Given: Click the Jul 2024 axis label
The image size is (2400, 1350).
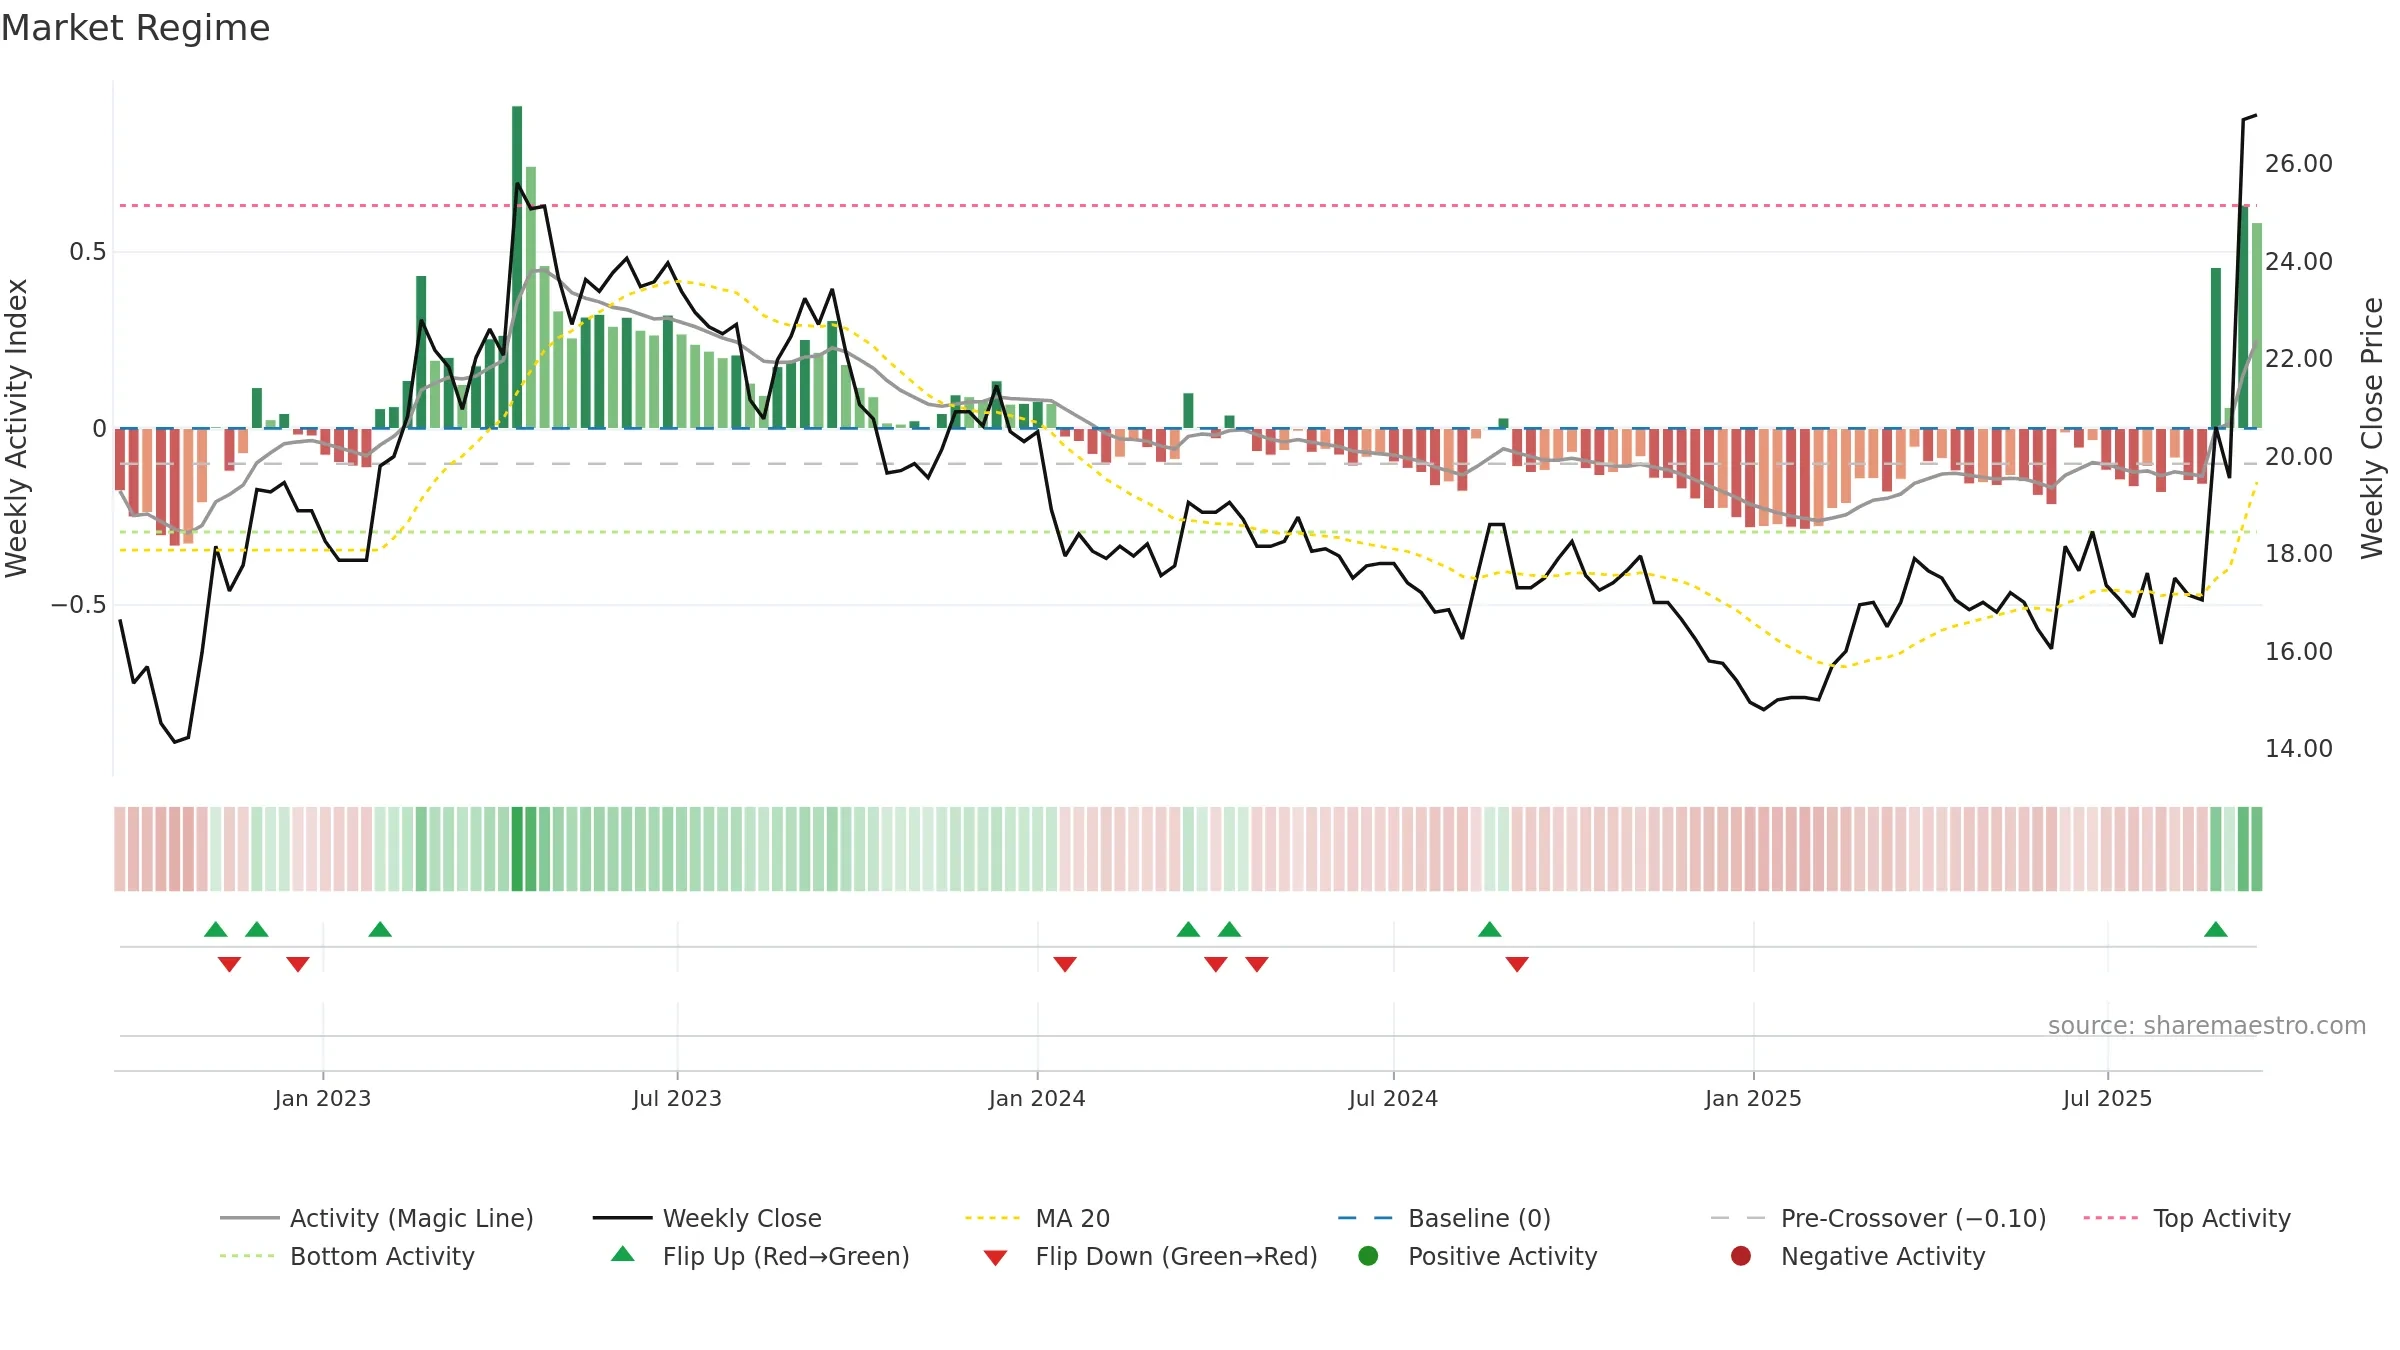Looking at the screenshot, I should click(x=1393, y=1098).
